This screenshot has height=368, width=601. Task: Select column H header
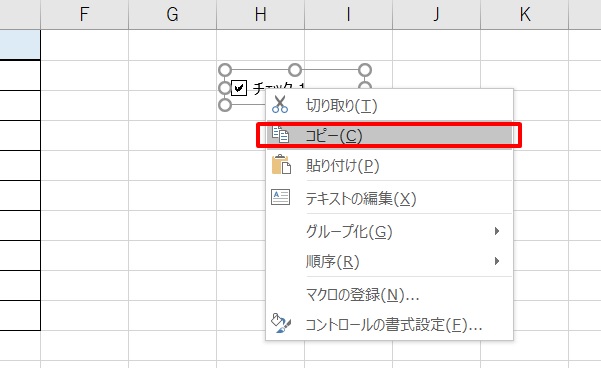pos(261,15)
